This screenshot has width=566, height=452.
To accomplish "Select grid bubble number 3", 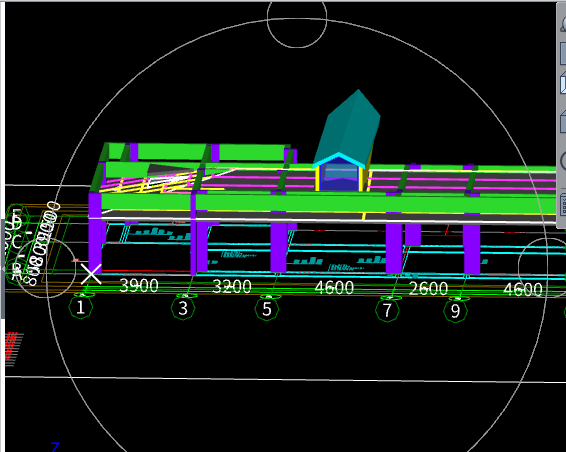I will (183, 308).
